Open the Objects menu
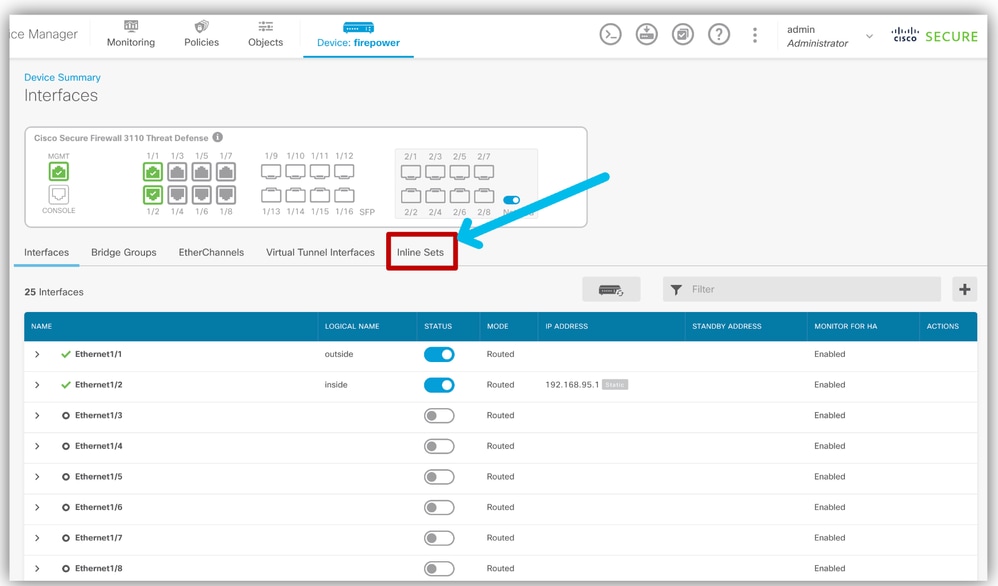The height and width of the screenshot is (586, 998). tap(265, 34)
